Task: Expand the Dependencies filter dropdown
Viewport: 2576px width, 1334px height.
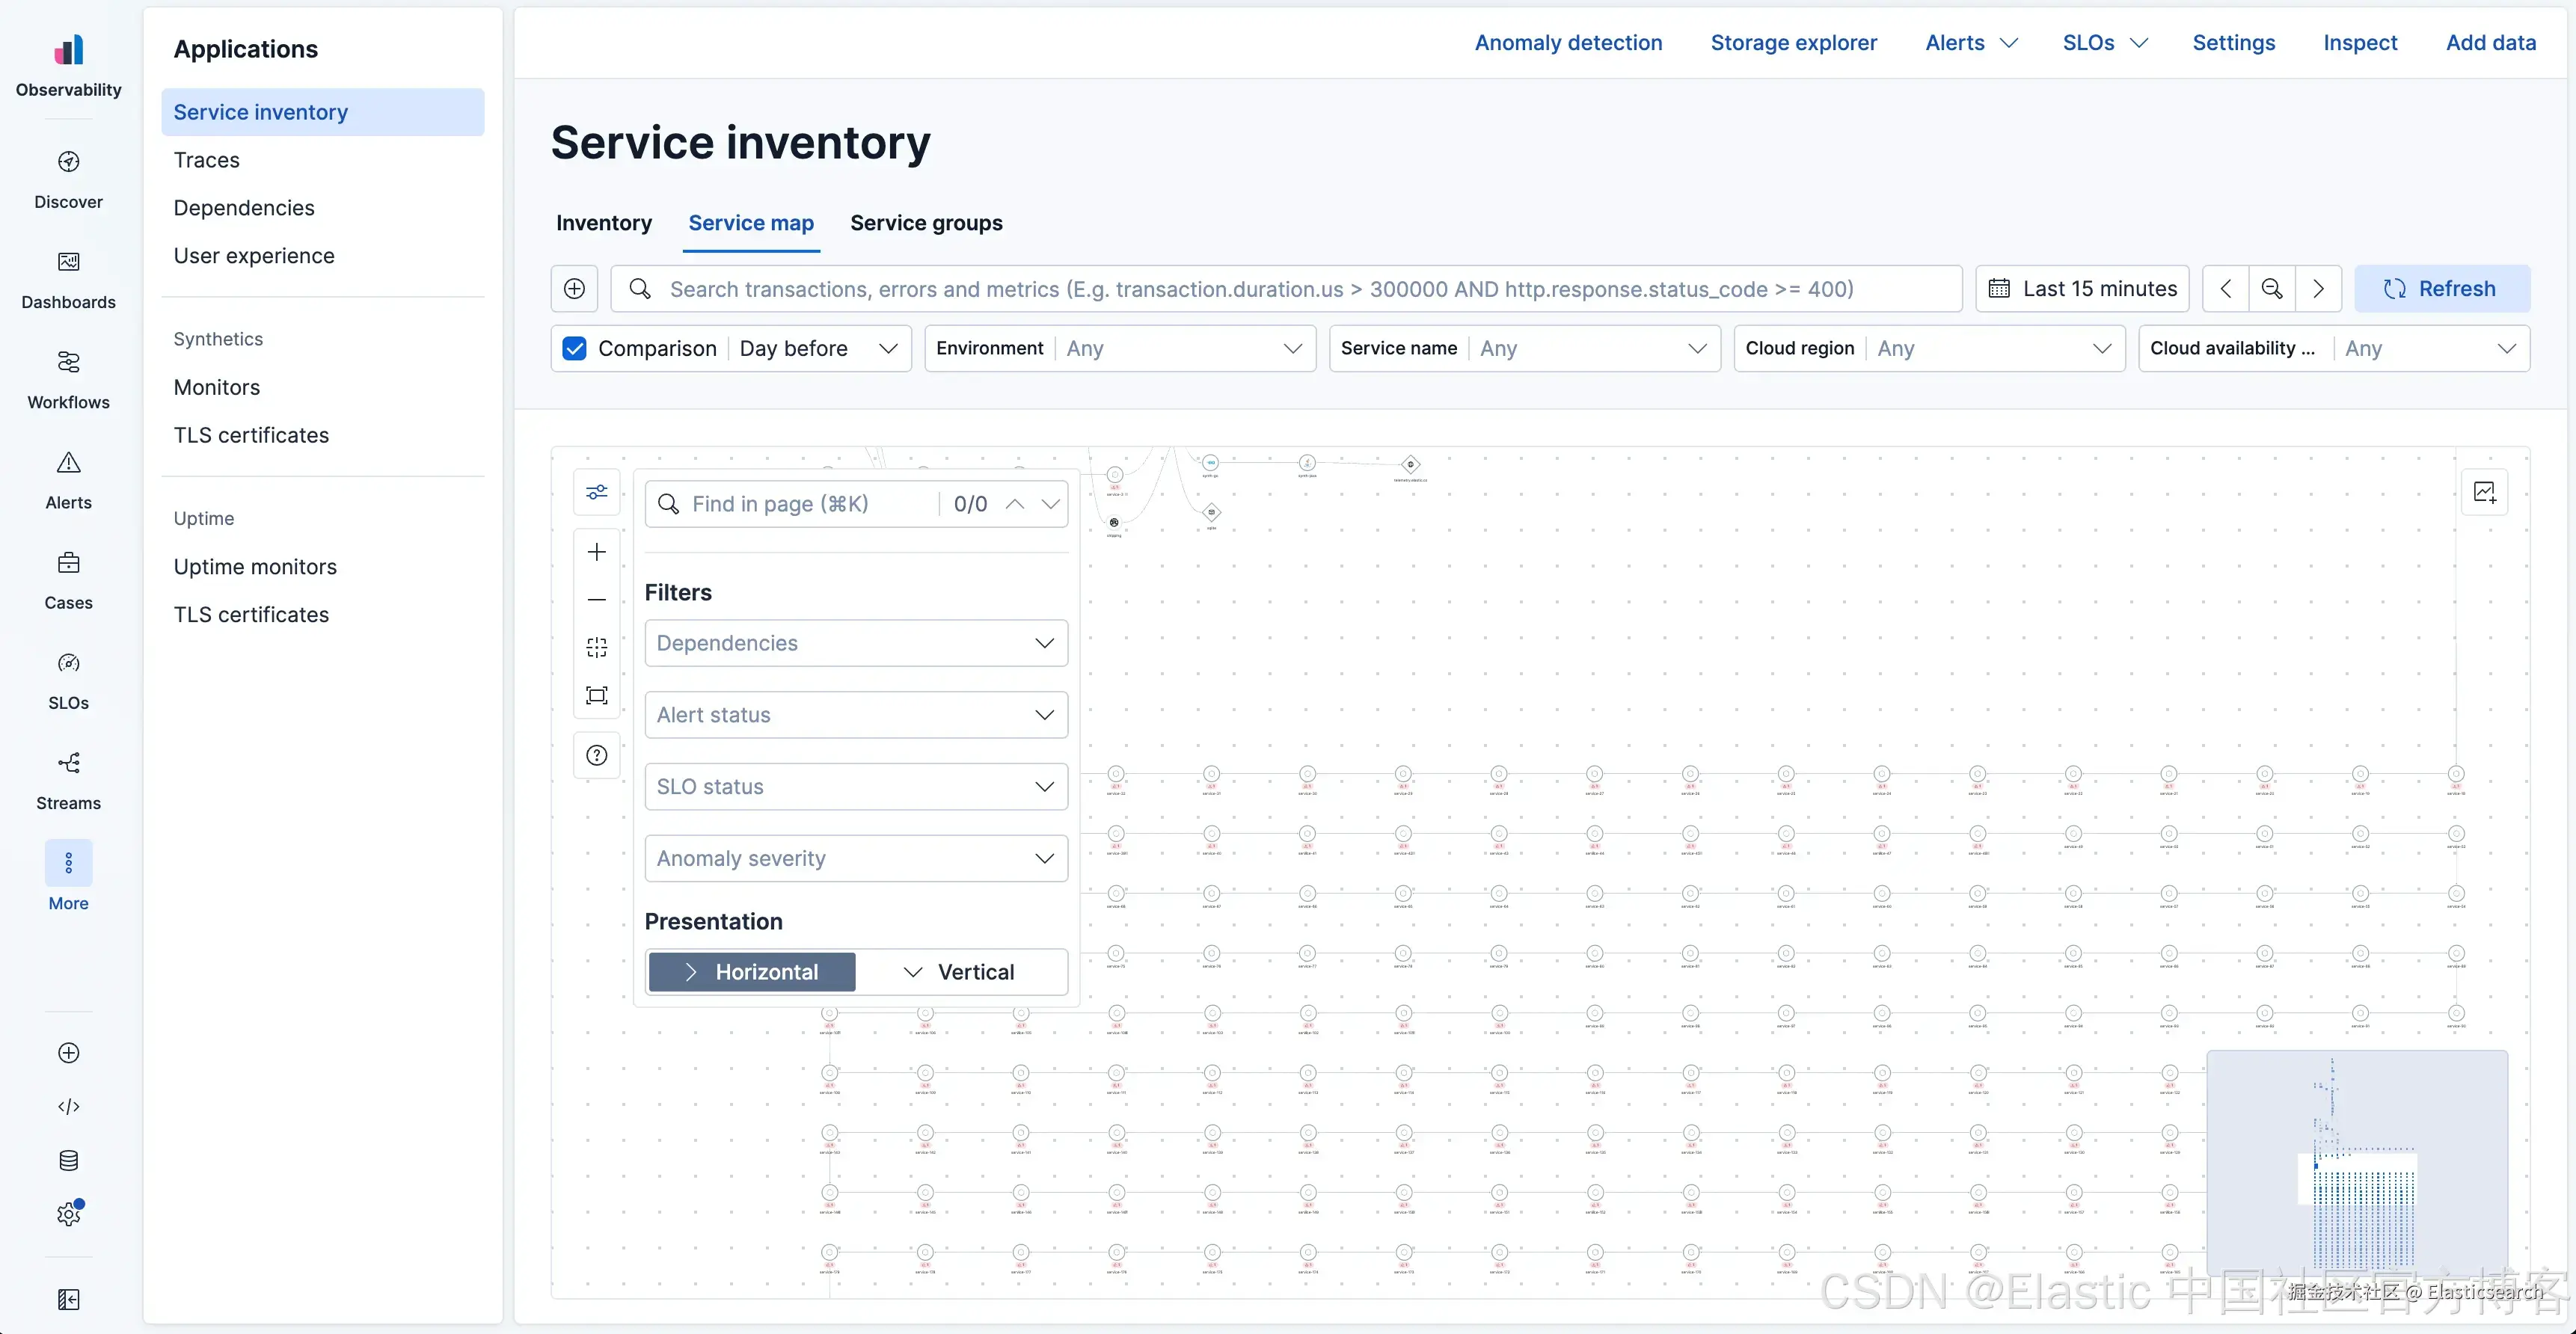Action: coord(857,643)
